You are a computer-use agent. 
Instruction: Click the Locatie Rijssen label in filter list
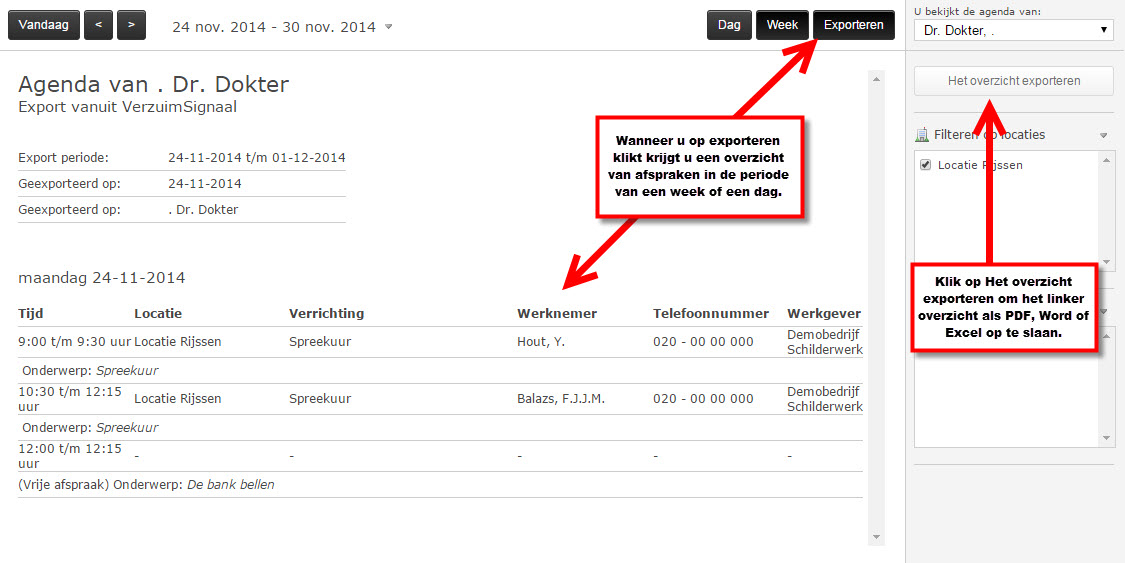980,165
